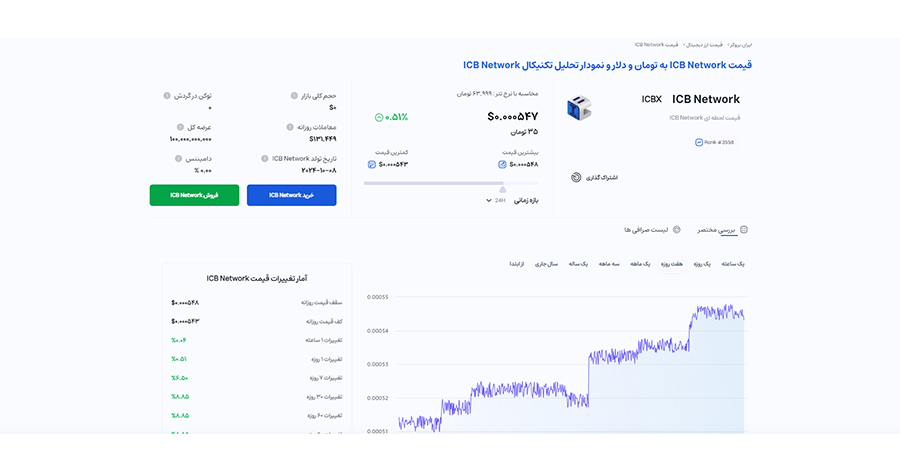
Task: Click the اشتراک گذاری share label
Action: [x=602, y=178]
